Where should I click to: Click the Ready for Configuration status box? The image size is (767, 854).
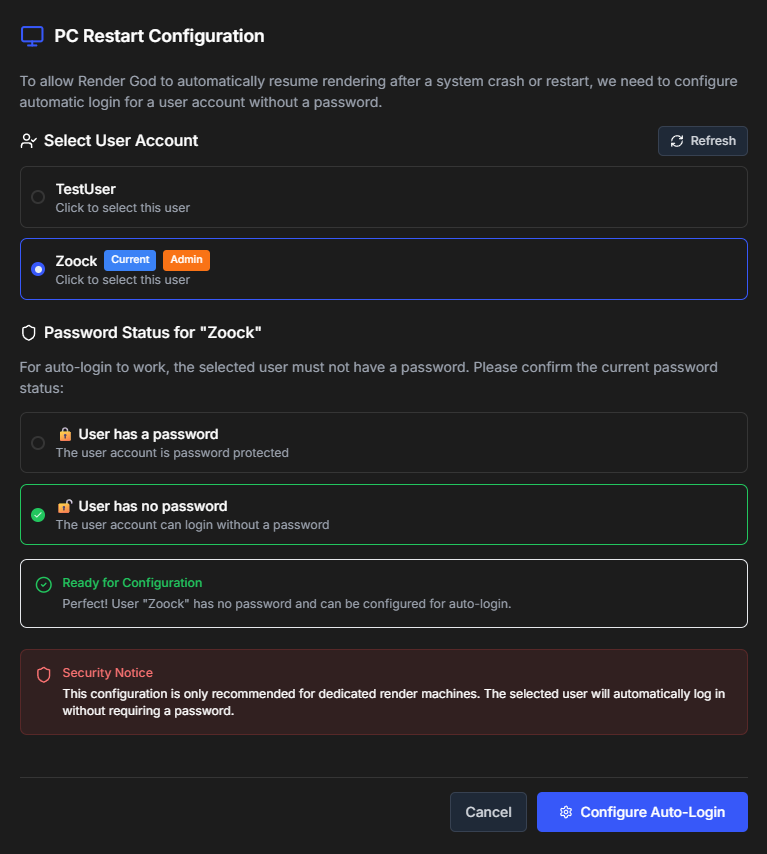point(383,592)
